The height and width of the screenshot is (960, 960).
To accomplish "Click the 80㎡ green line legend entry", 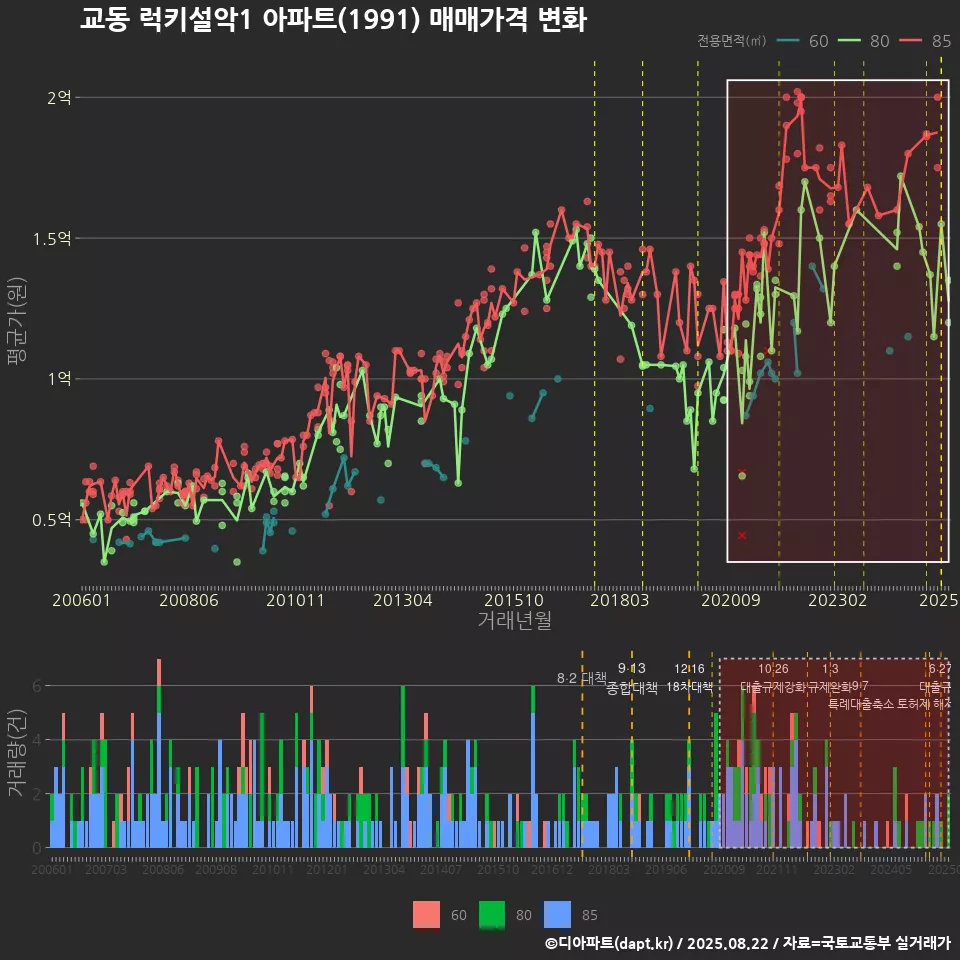I will pos(863,41).
